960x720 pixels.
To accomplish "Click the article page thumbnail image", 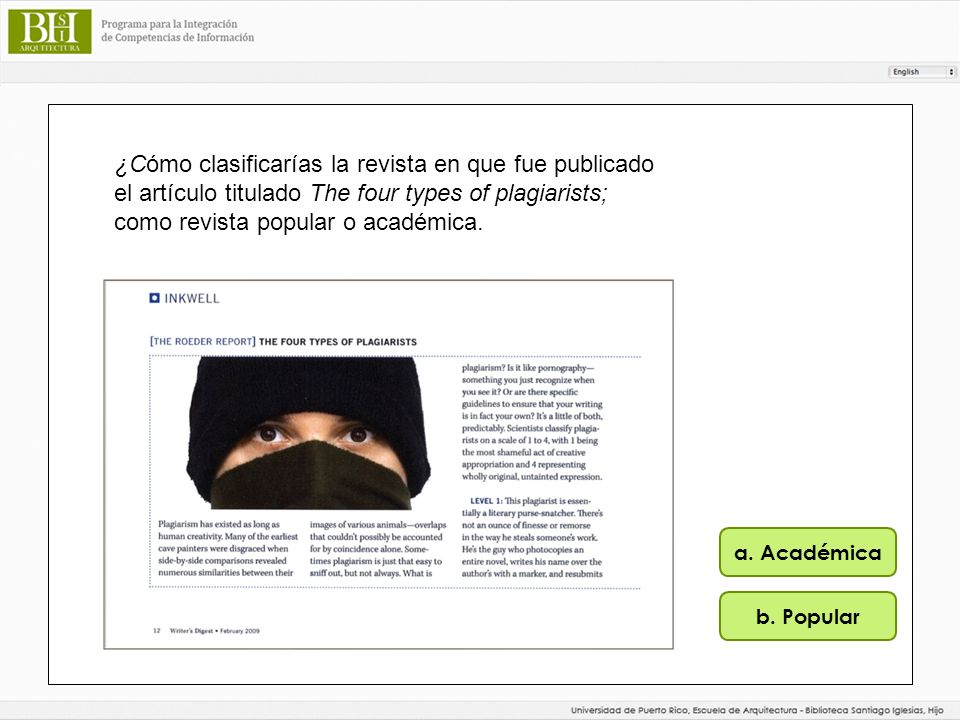I will (388, 464).
